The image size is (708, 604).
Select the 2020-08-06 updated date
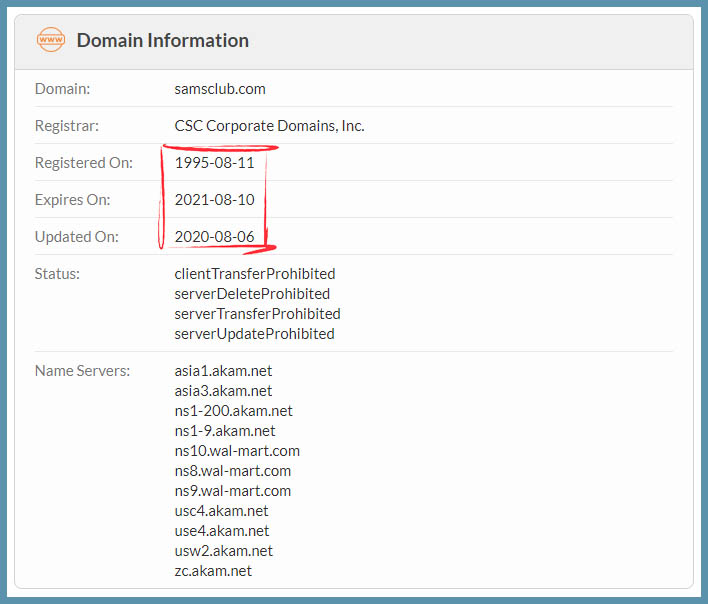pyautogui.click(x=214, y=237)
